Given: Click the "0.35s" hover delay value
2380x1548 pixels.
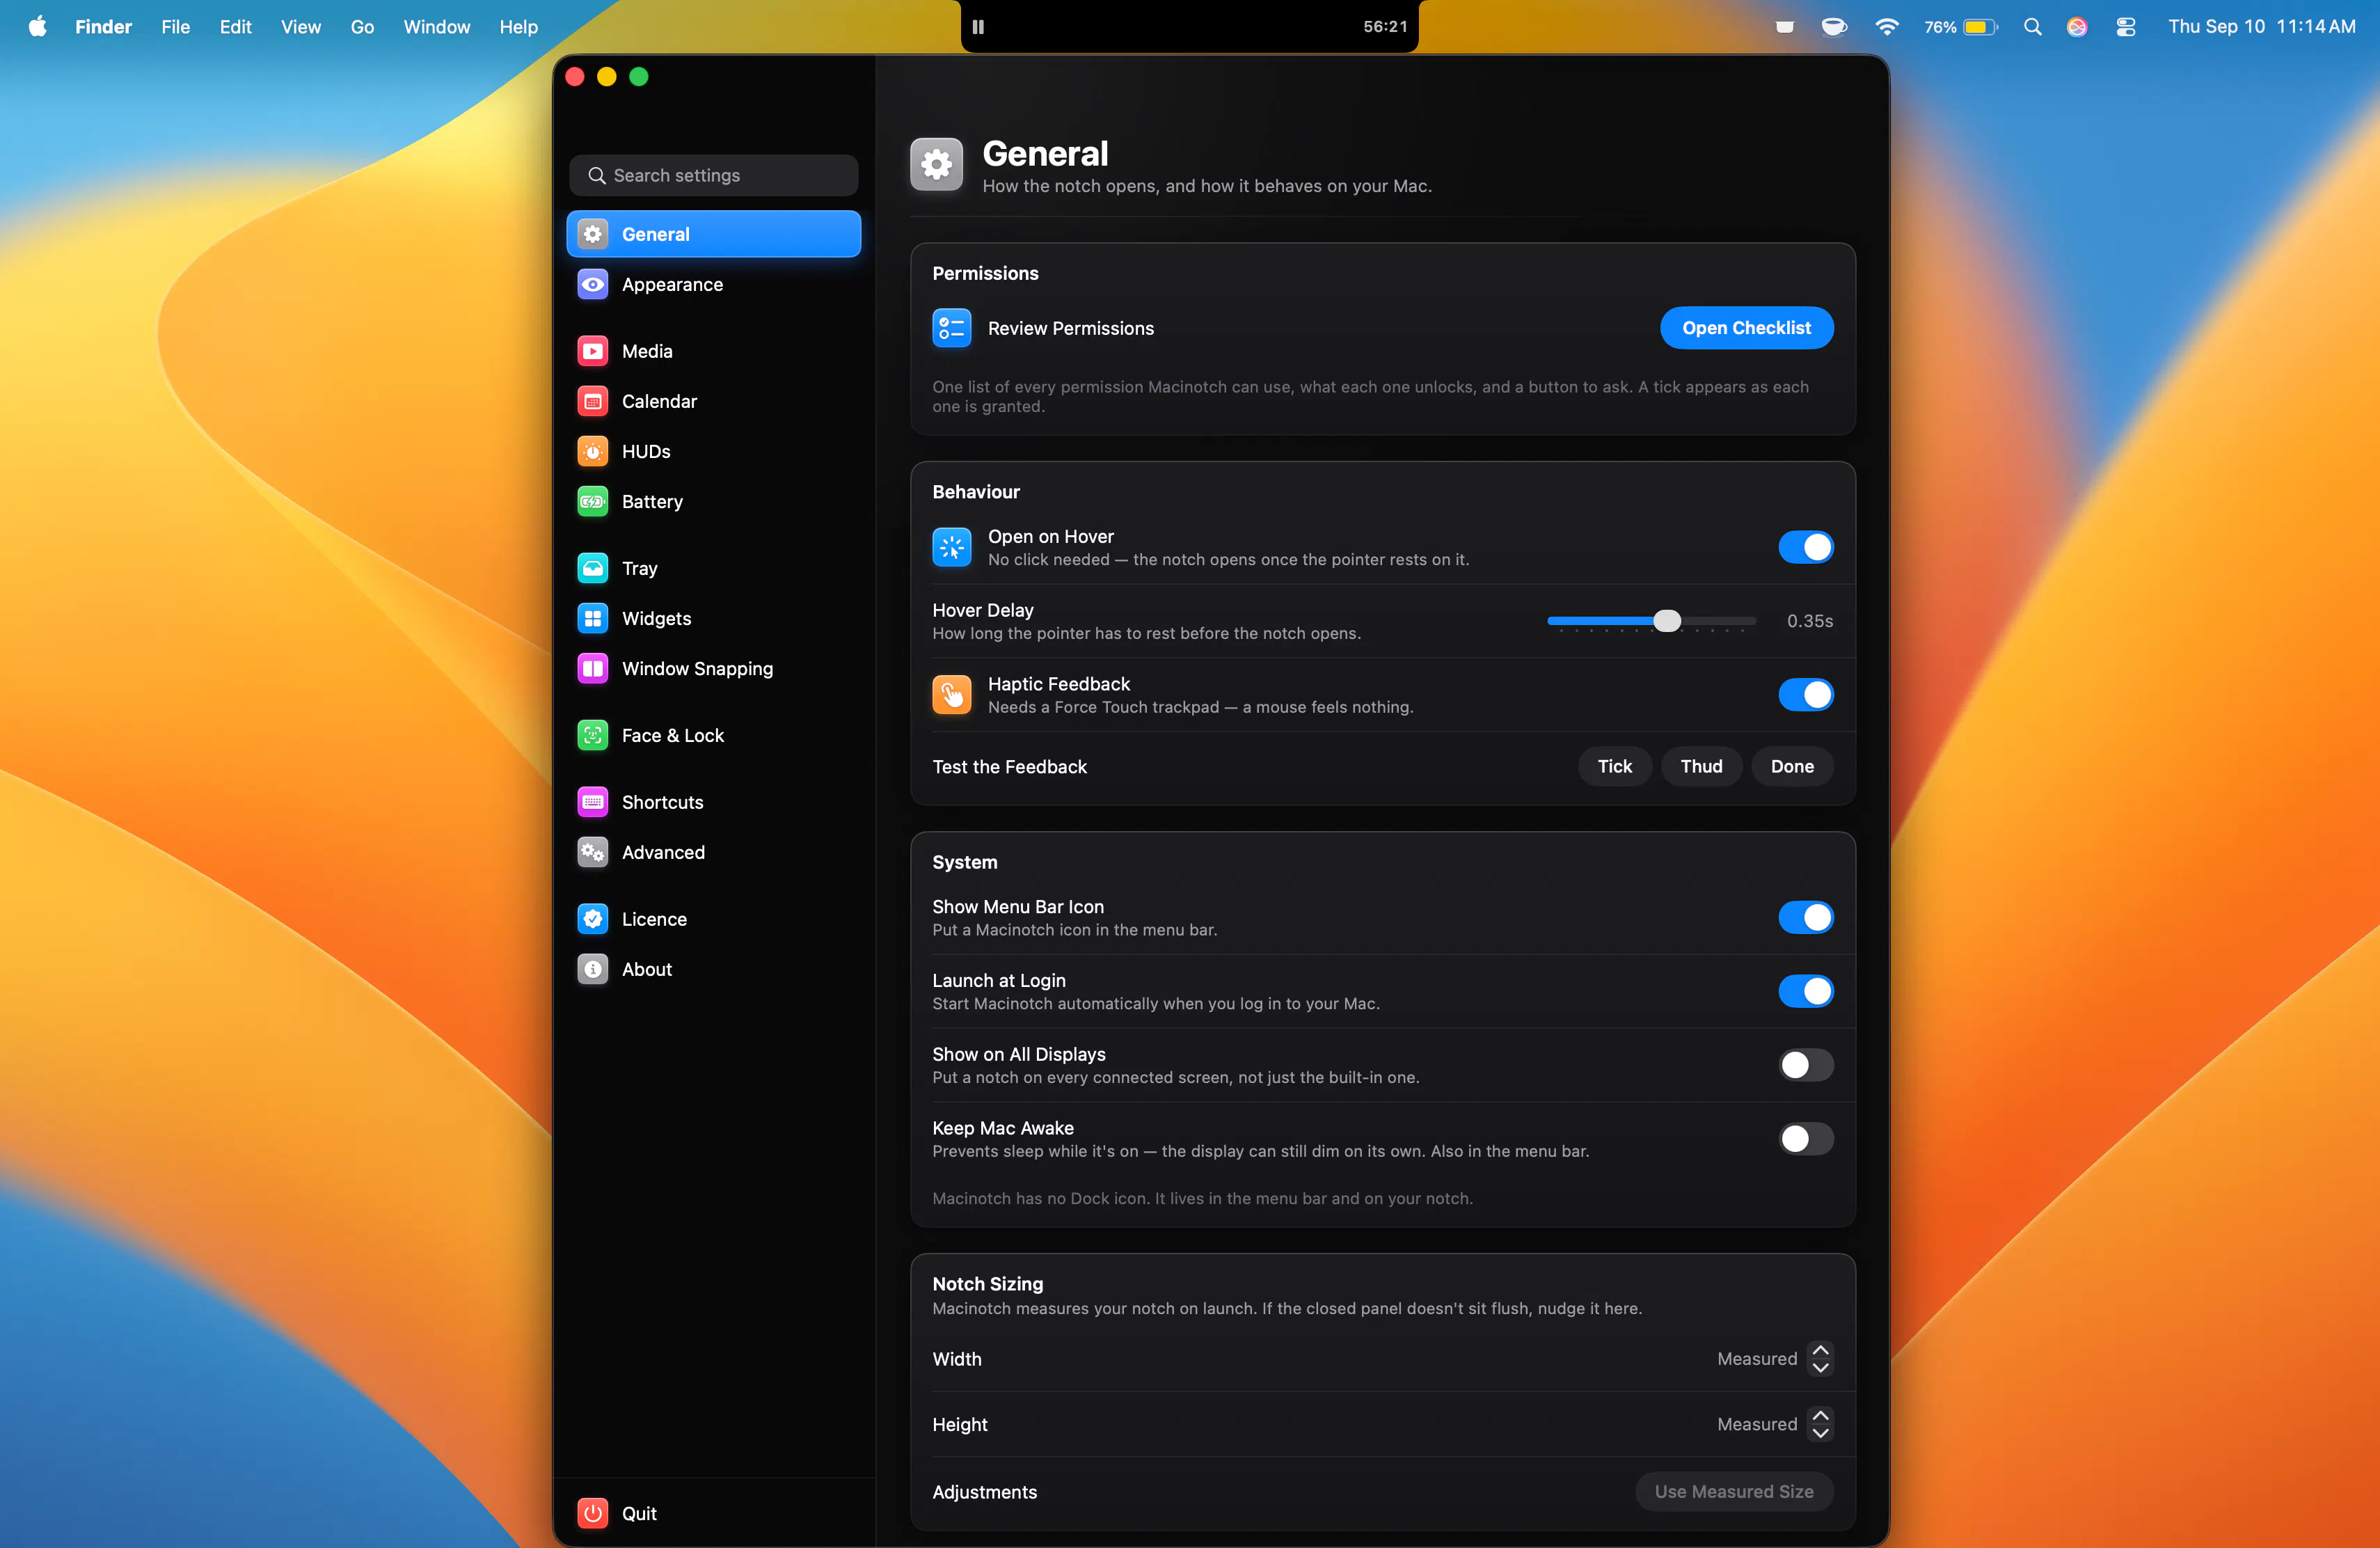Looking at the screenshot, I should click(1809, 621).
